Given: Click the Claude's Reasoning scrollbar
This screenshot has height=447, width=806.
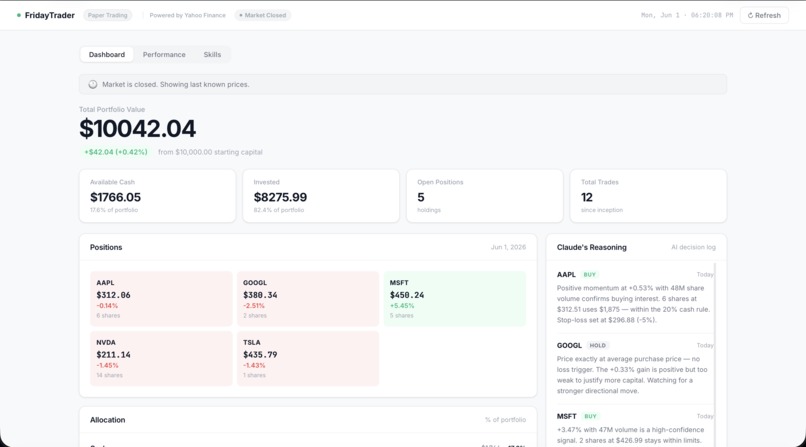Looking at the screenshot, I should (715, 355).
